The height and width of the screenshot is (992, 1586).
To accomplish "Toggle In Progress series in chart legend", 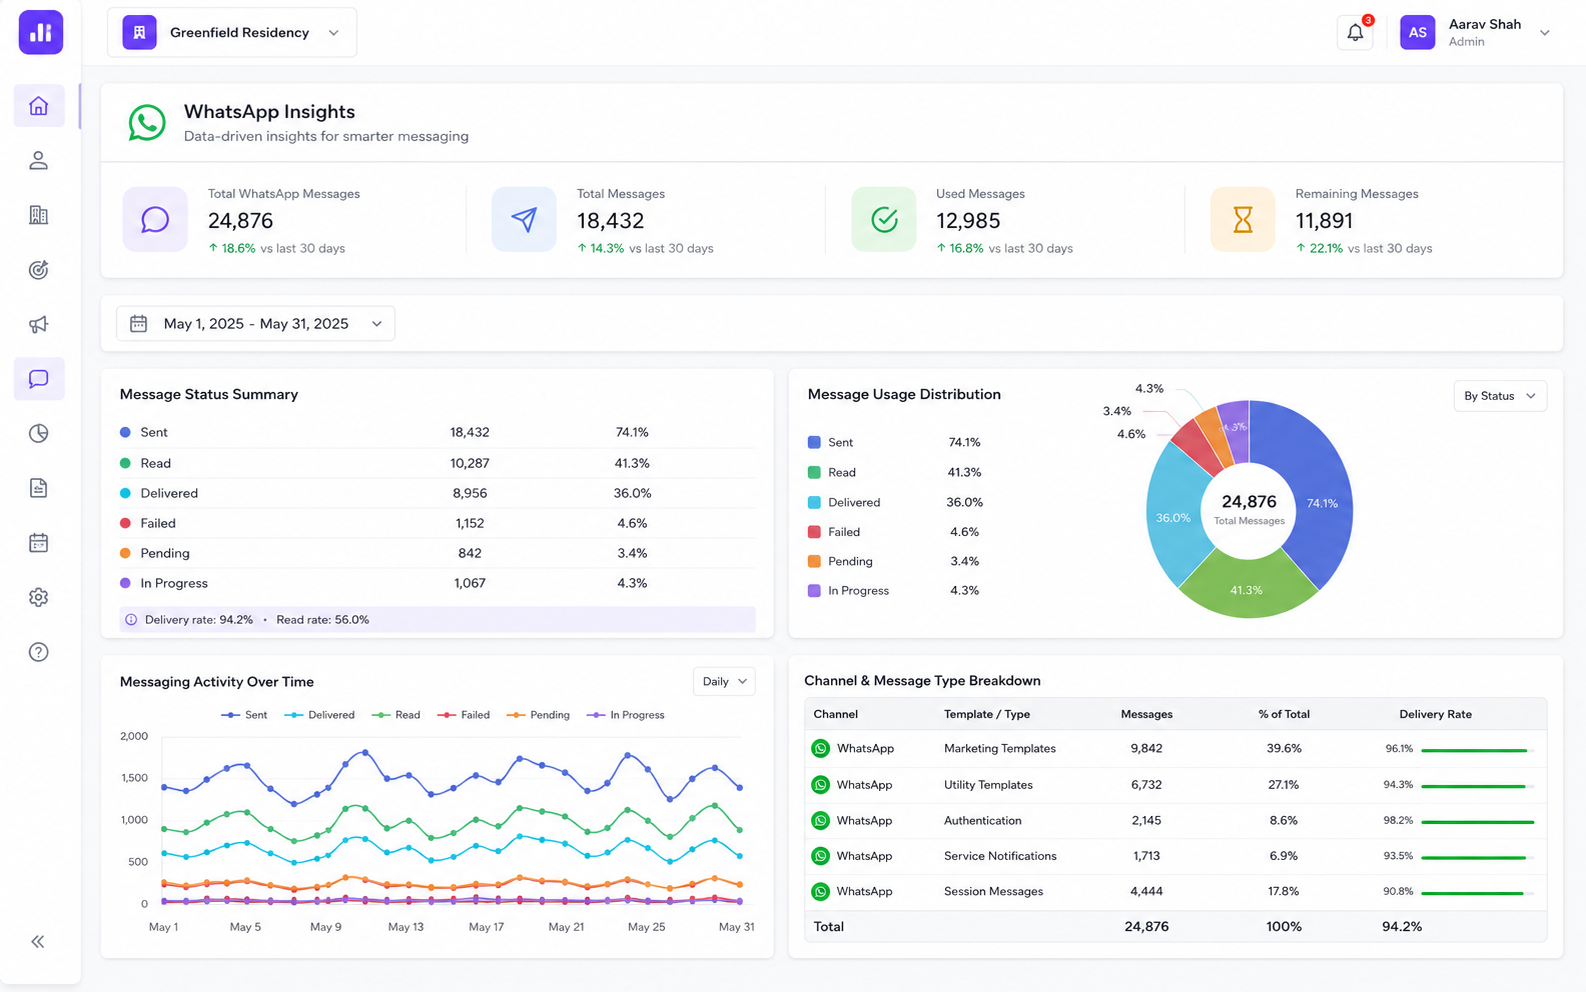I will 625,715.
